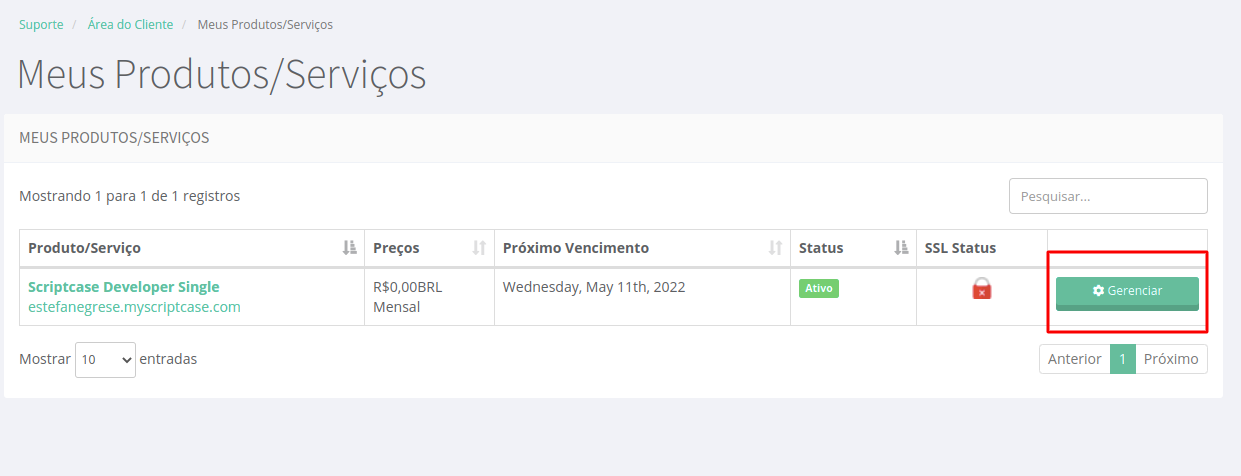
Task: Click the Anterior pagination button
Action: (1074, 359)
